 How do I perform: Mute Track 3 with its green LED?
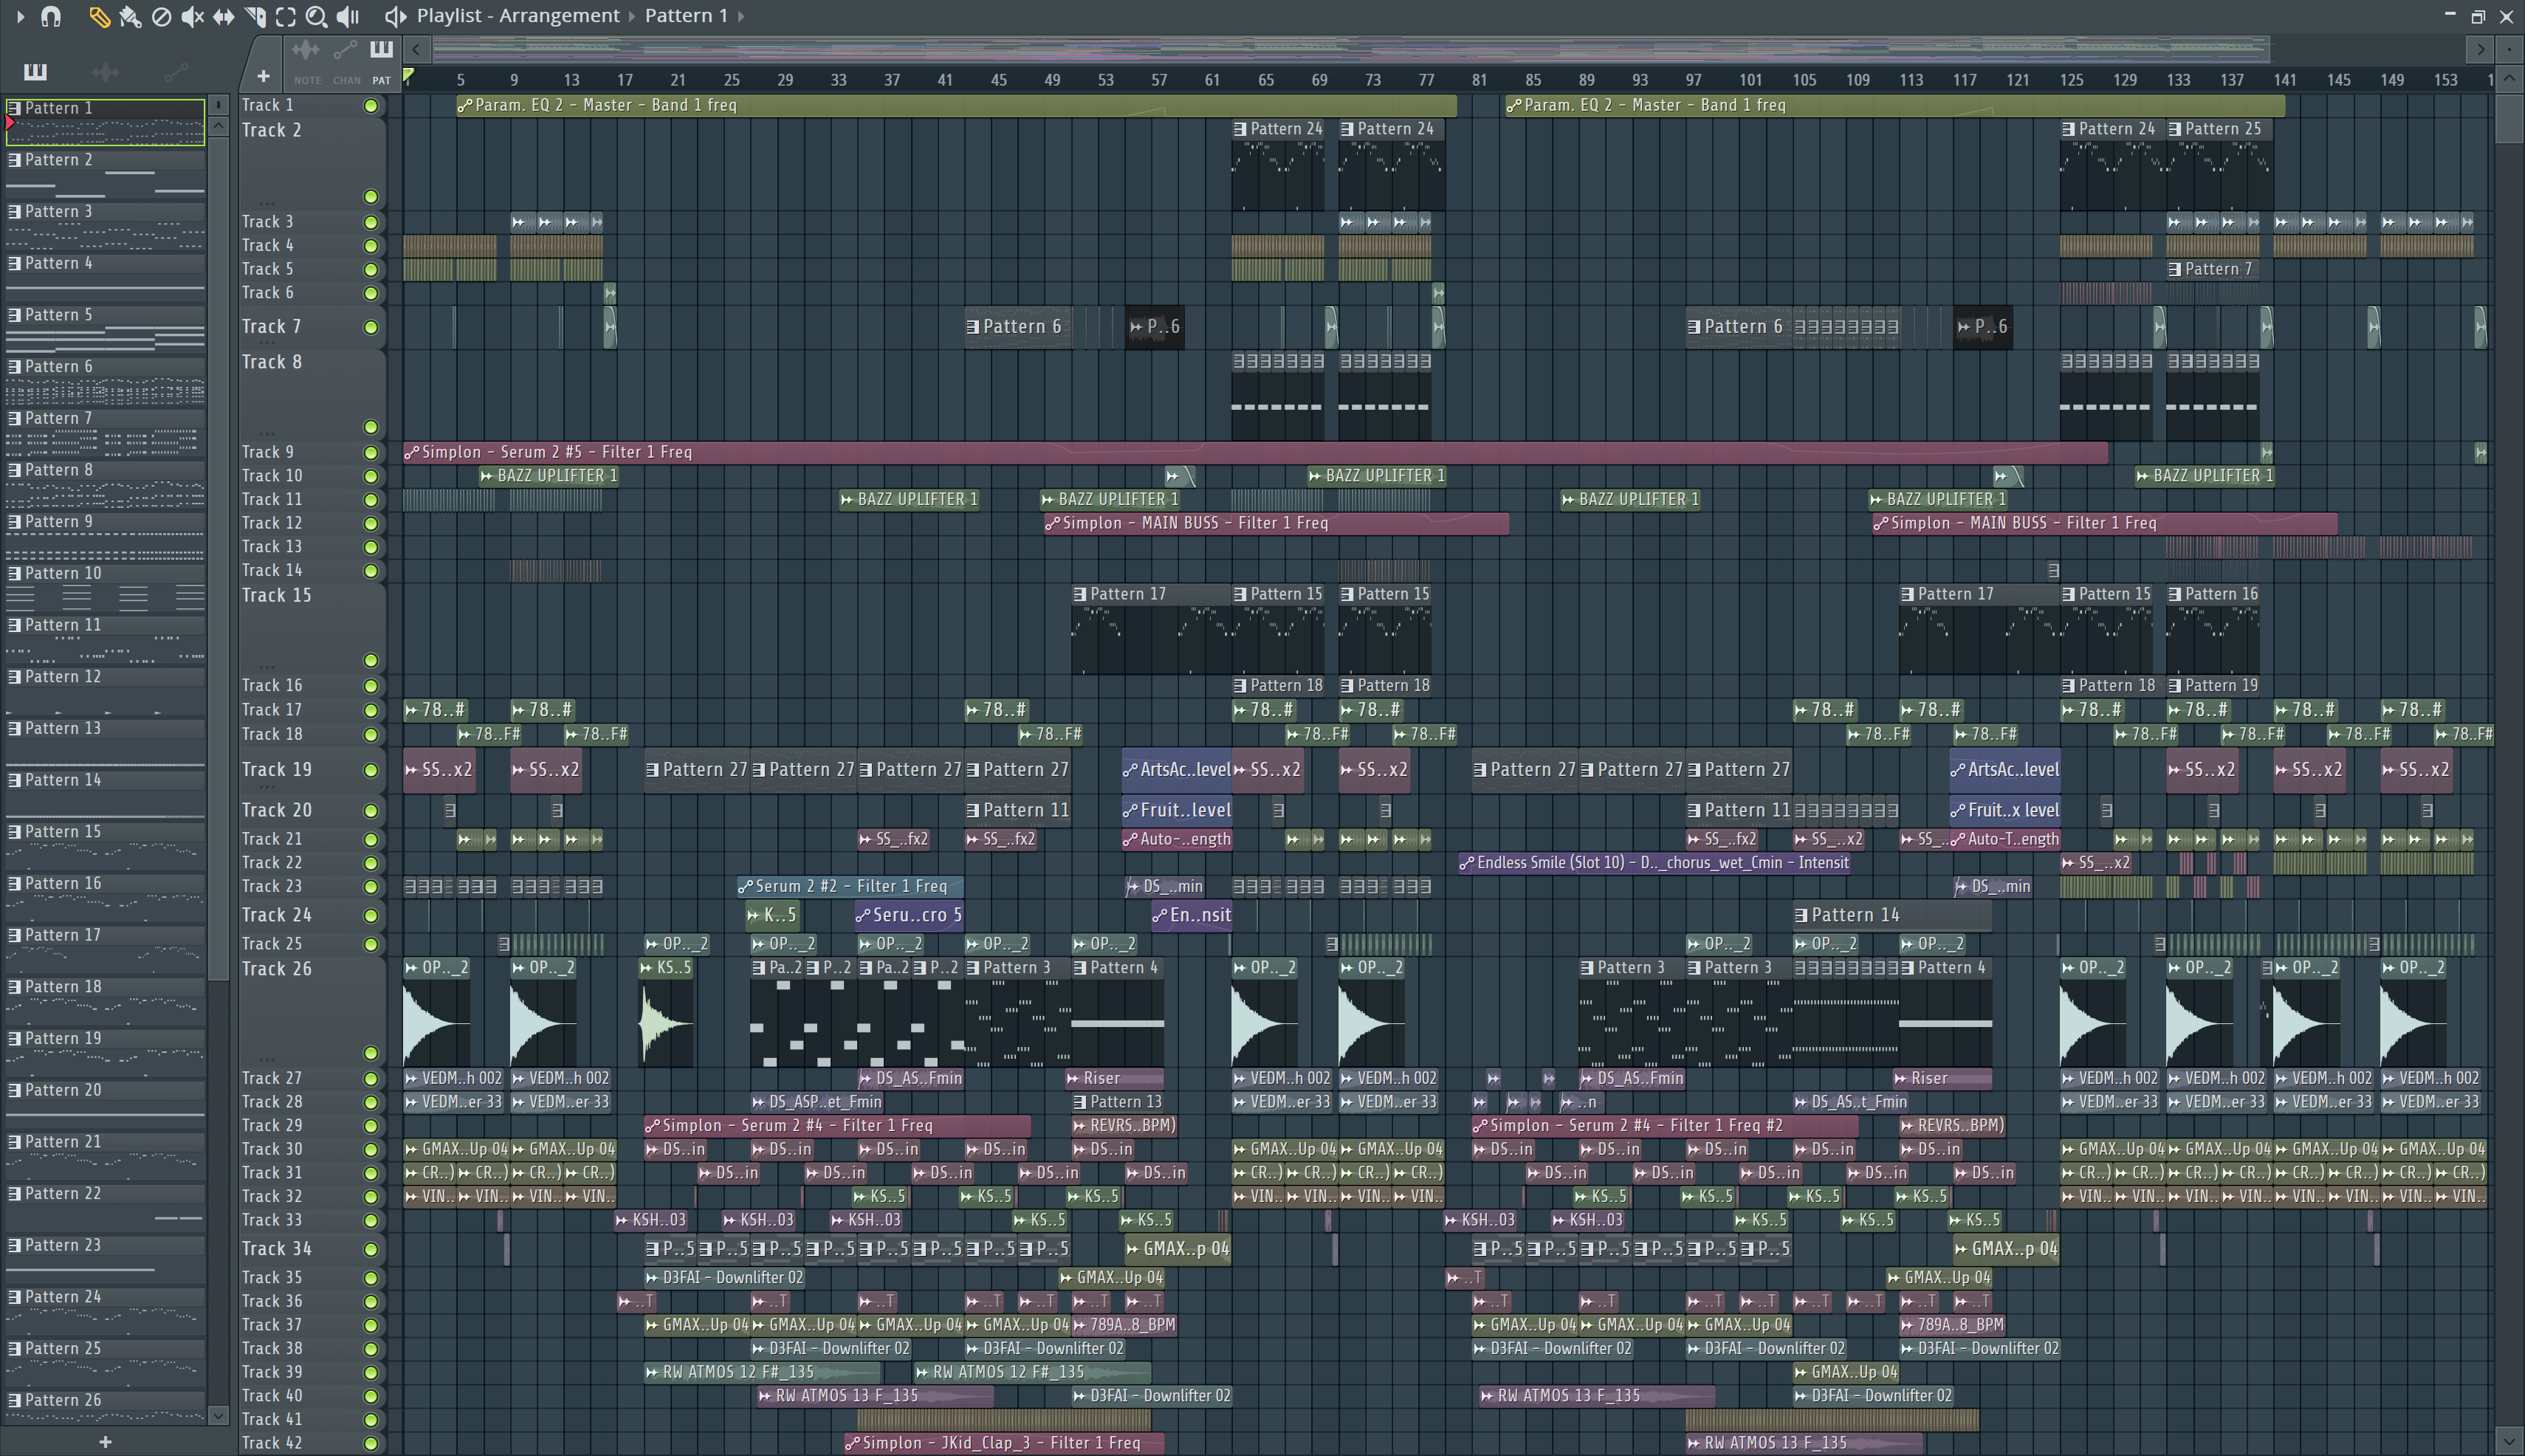tap(371, 222)
